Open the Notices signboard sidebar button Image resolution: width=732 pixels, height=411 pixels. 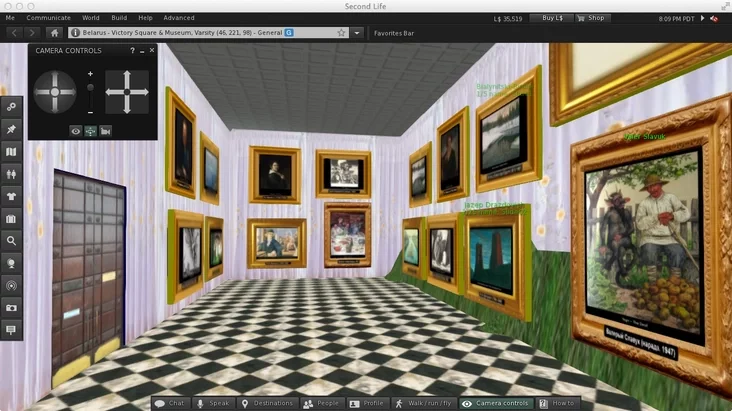click(11, 330)
